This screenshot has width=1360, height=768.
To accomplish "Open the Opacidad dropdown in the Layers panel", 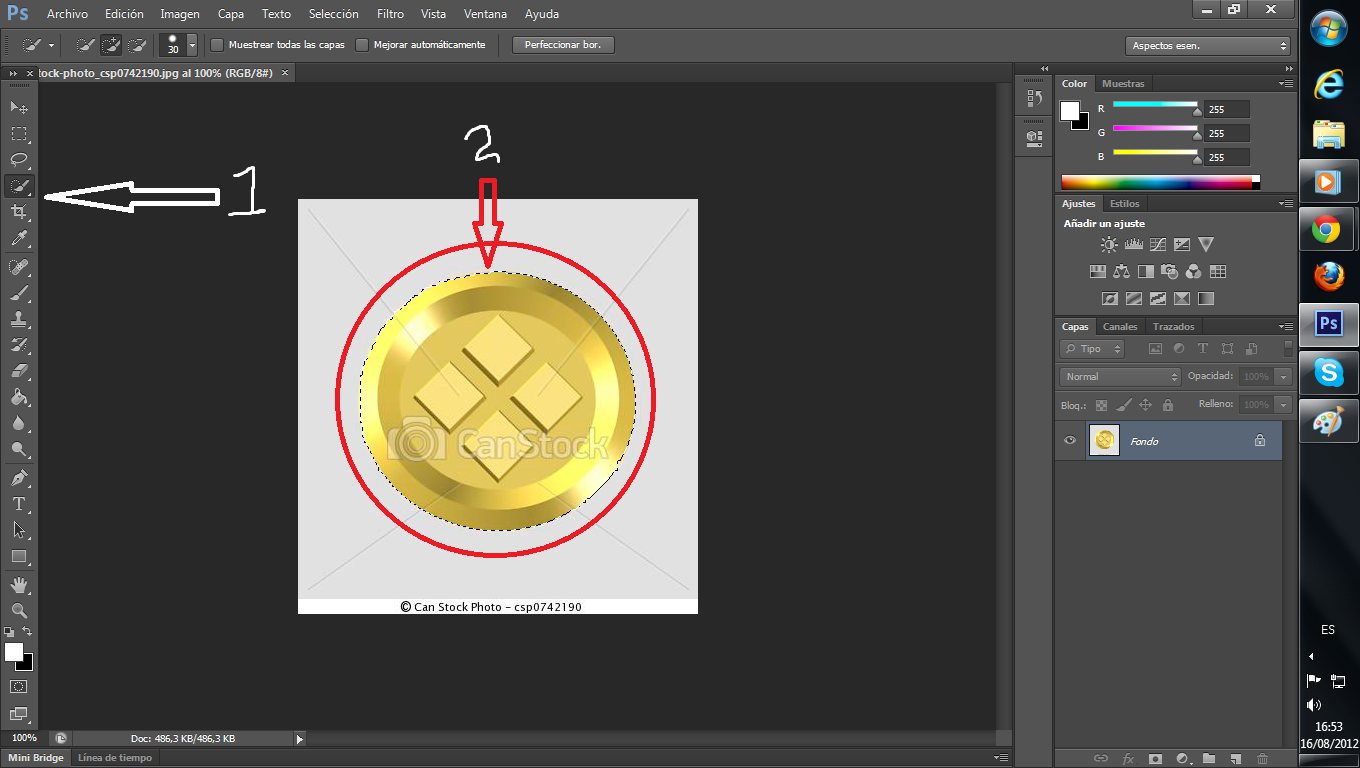I will coord(1281,376).
